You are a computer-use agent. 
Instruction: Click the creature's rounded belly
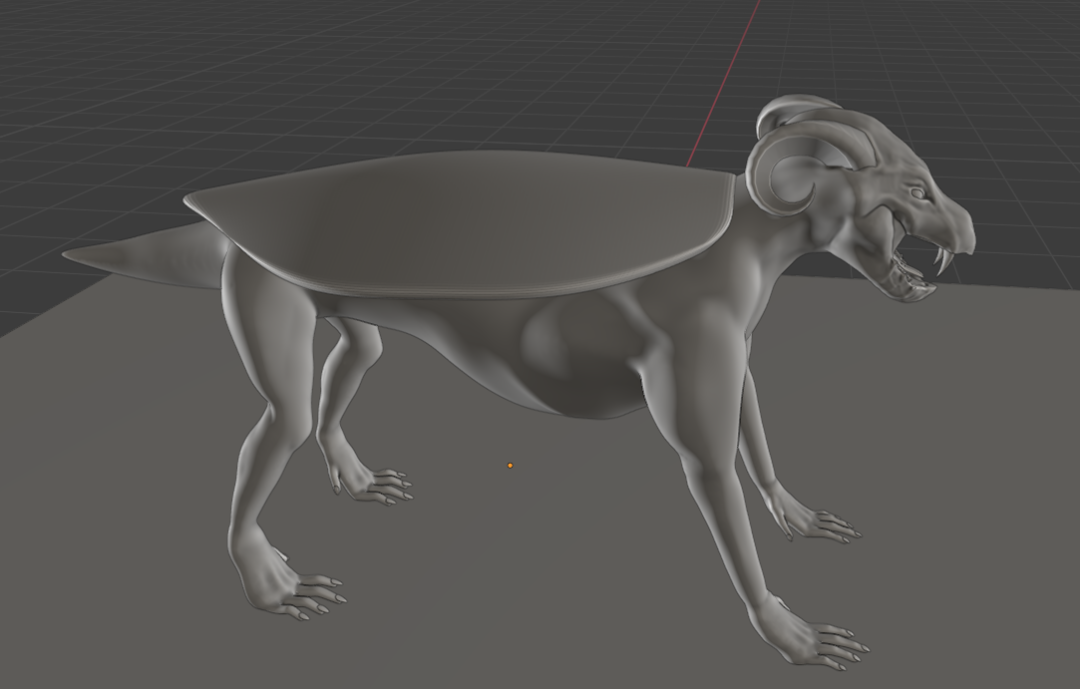pyautogui.click(x=585, y=358)
